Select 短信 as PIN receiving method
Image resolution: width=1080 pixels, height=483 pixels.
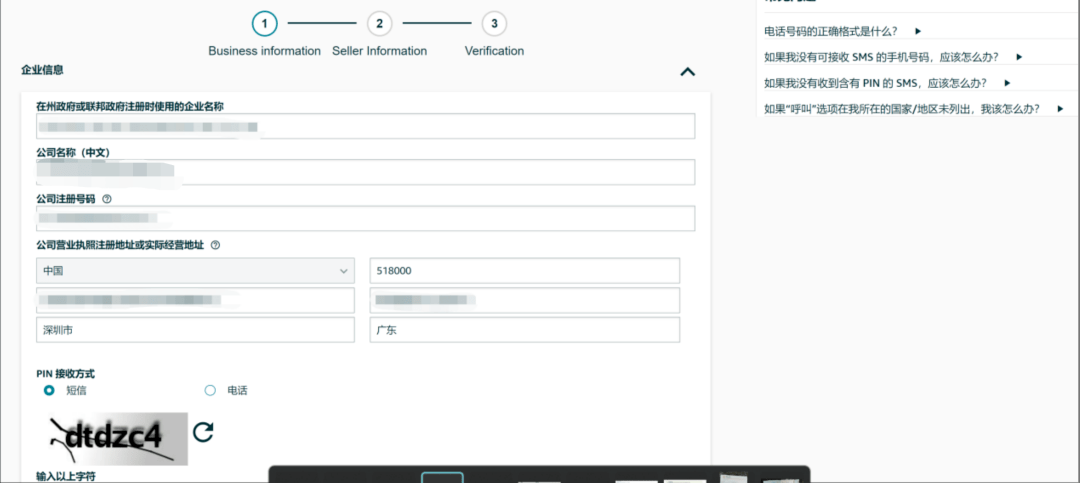click(49, 390)
